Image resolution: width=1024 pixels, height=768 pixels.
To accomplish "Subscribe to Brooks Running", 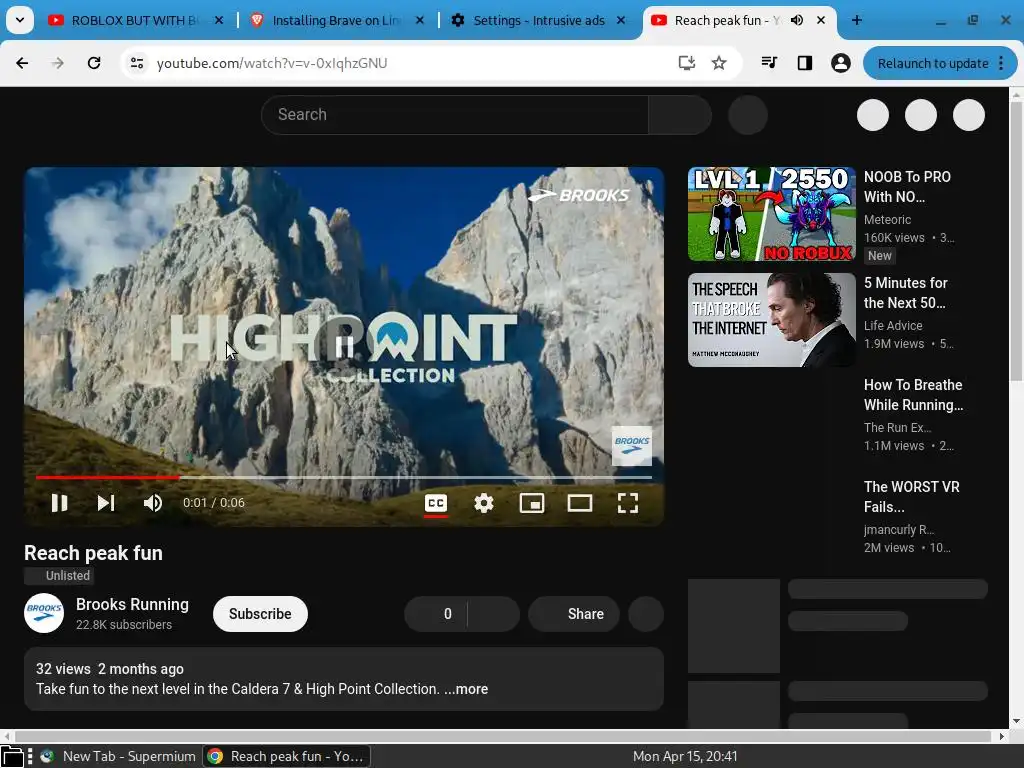I will click(x=260, y=614).
